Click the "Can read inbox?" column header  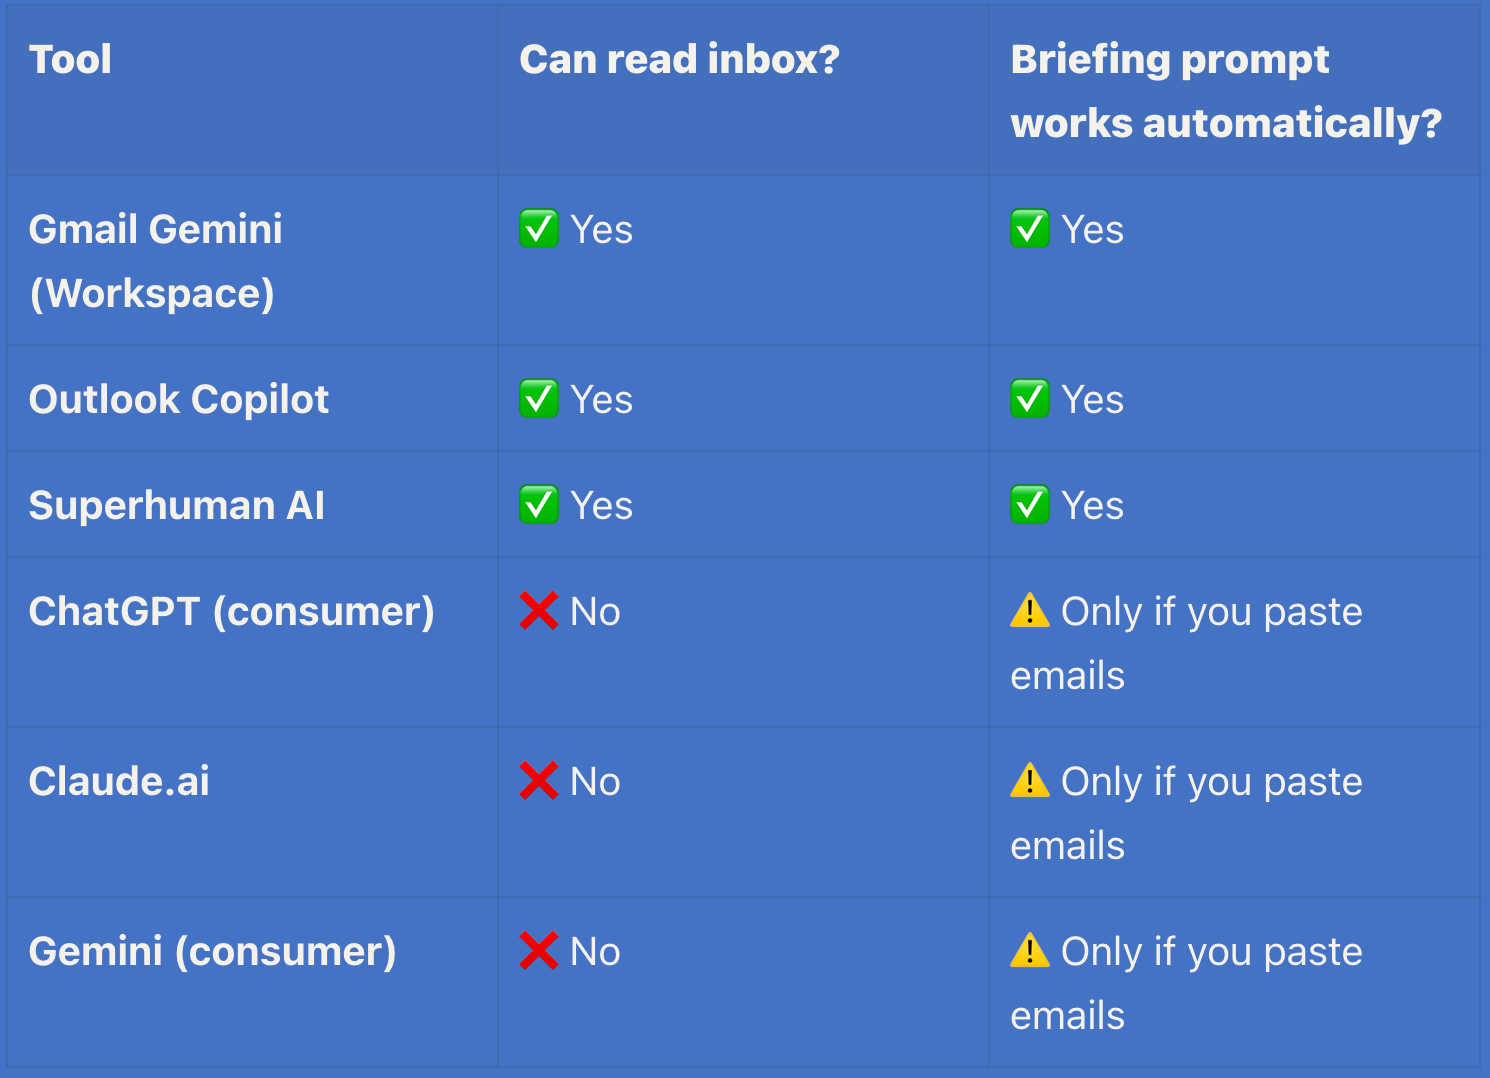coord(679,59)
